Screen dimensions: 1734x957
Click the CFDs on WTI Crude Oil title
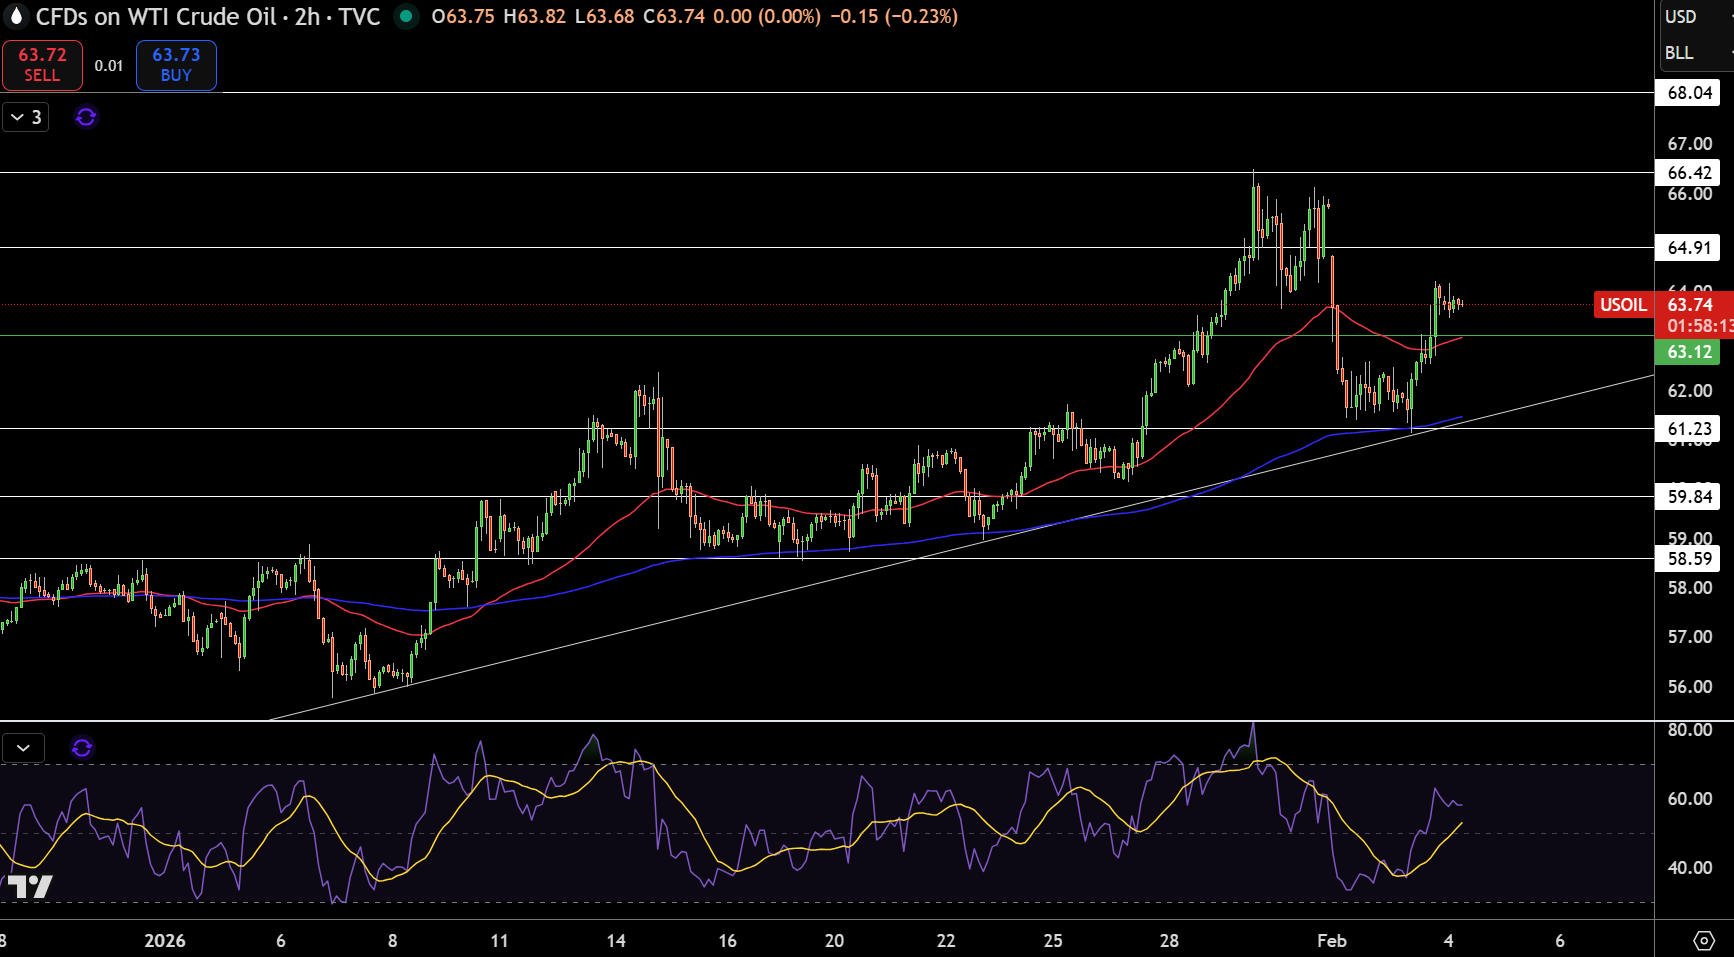pos(156,17)
